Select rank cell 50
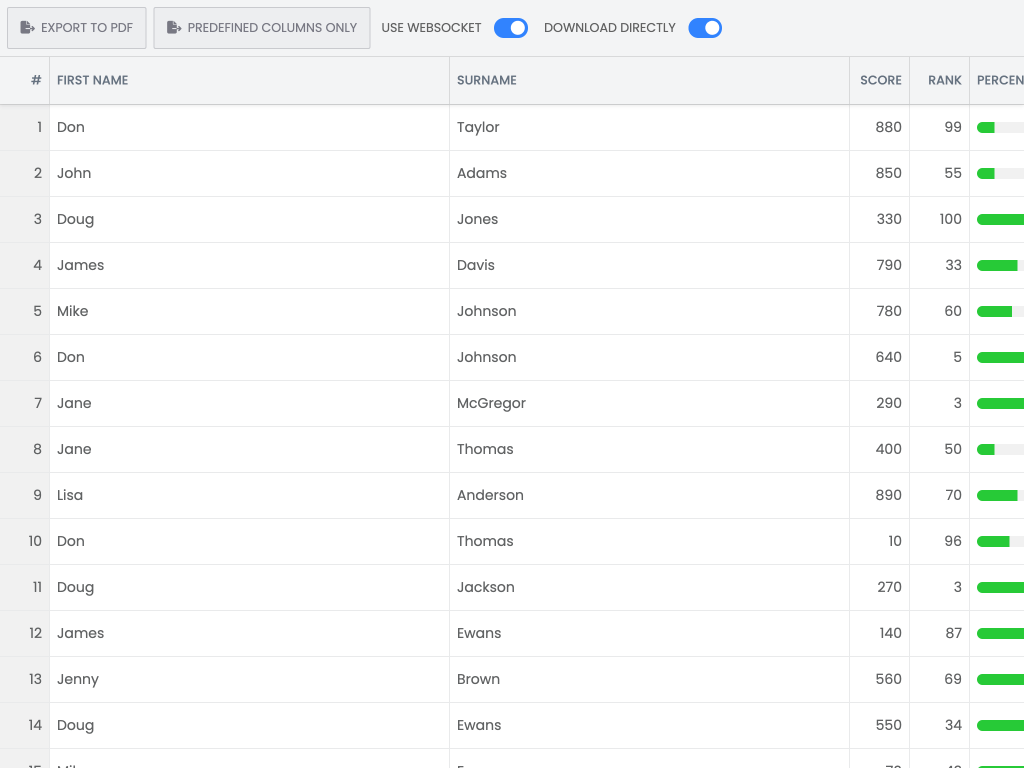 pos(939,449)
